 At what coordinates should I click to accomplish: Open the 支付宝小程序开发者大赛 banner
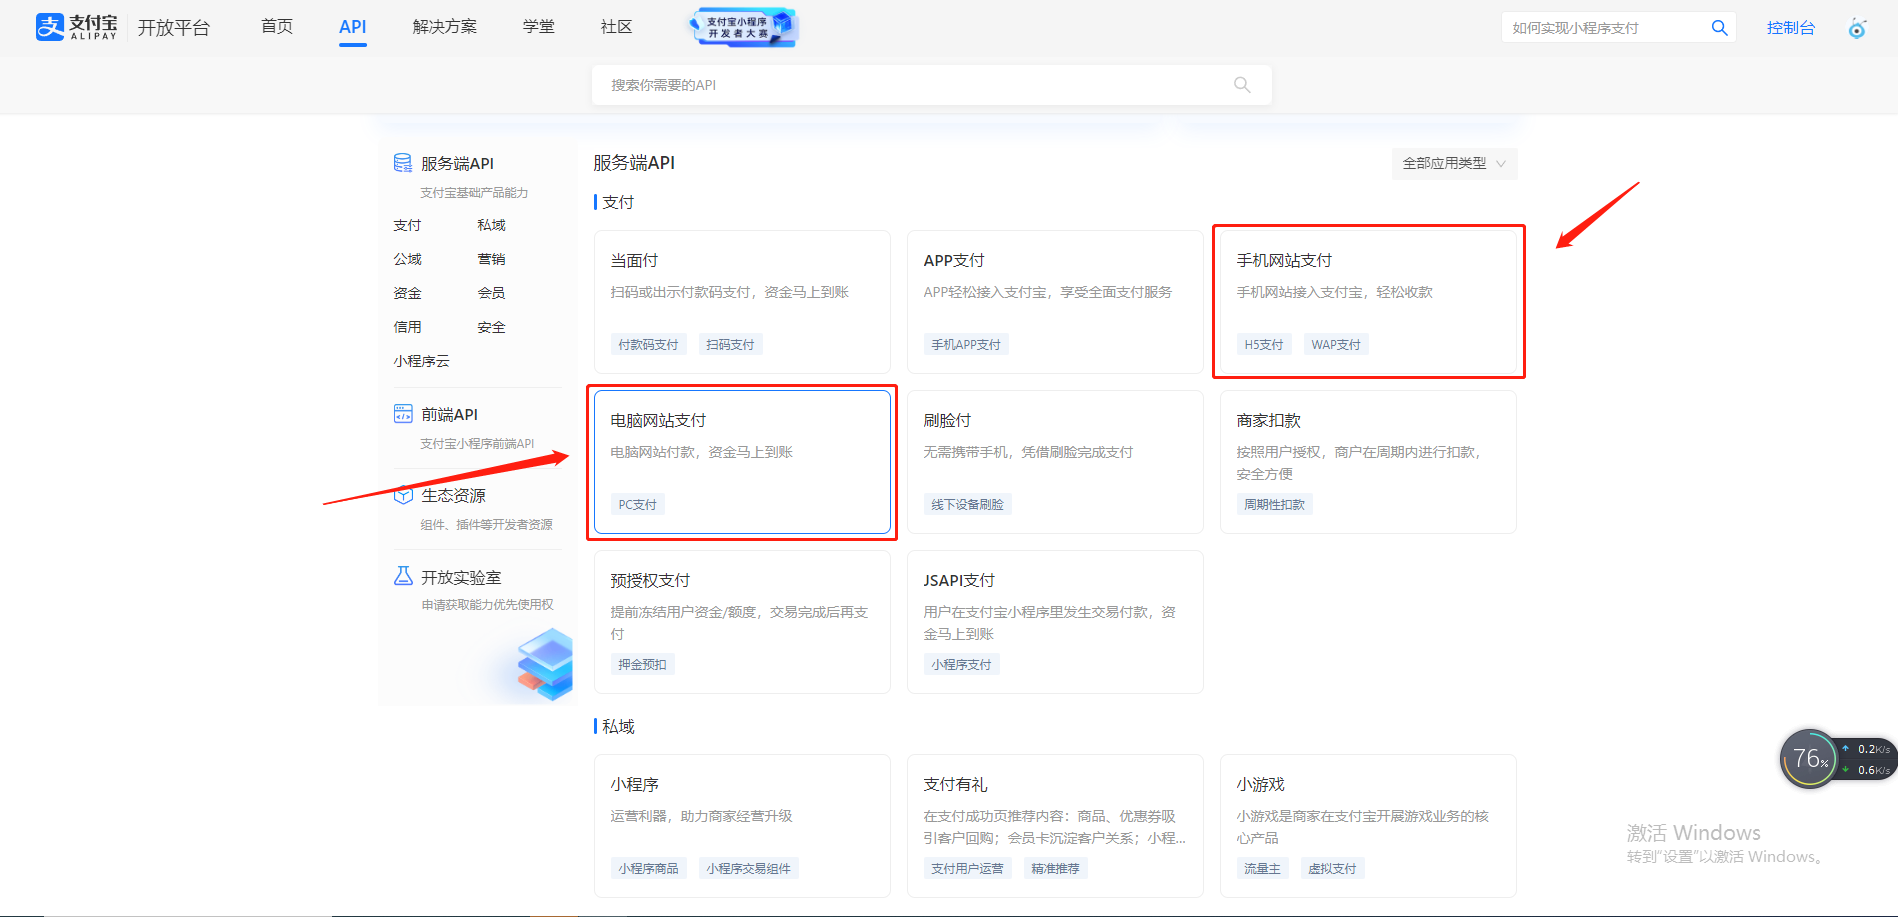744,27
